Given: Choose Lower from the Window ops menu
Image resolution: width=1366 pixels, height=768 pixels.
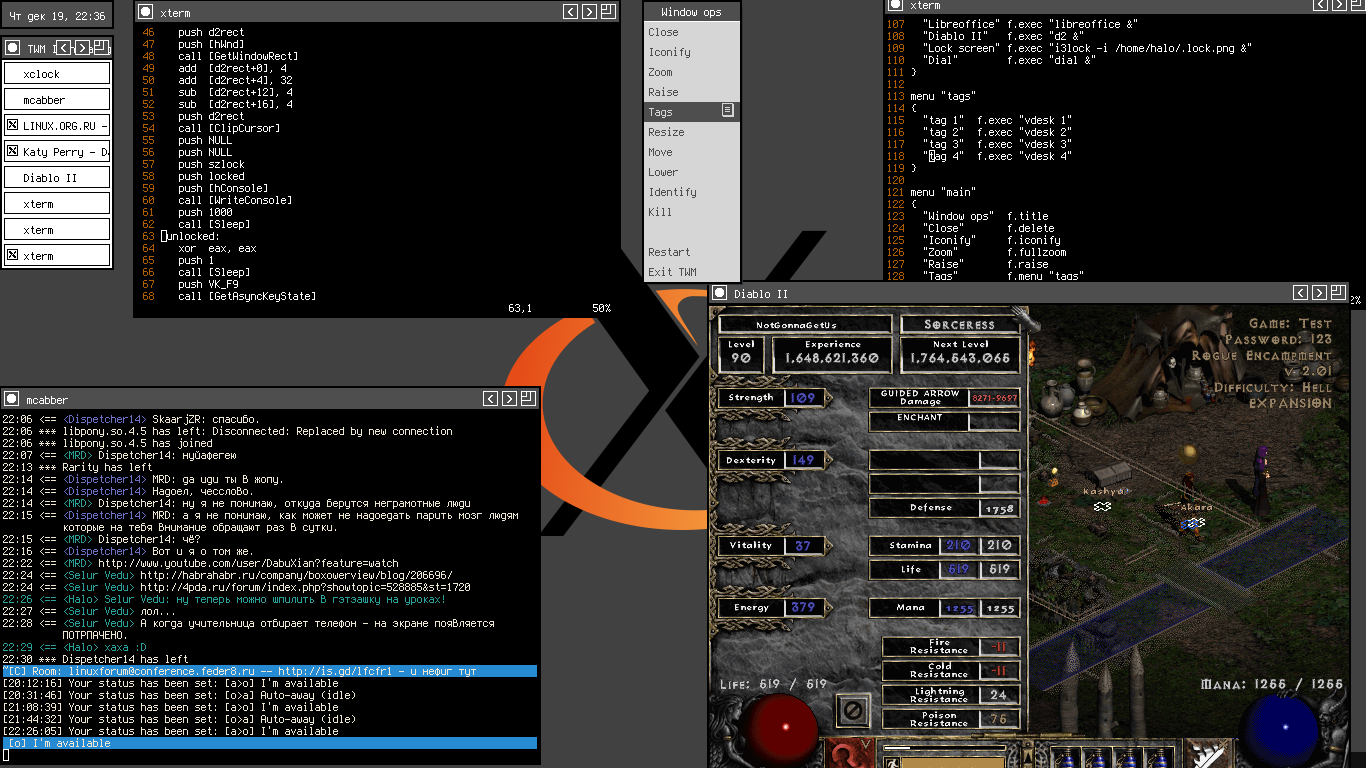Looking at the screenshot, I should [x=692, y=172].
